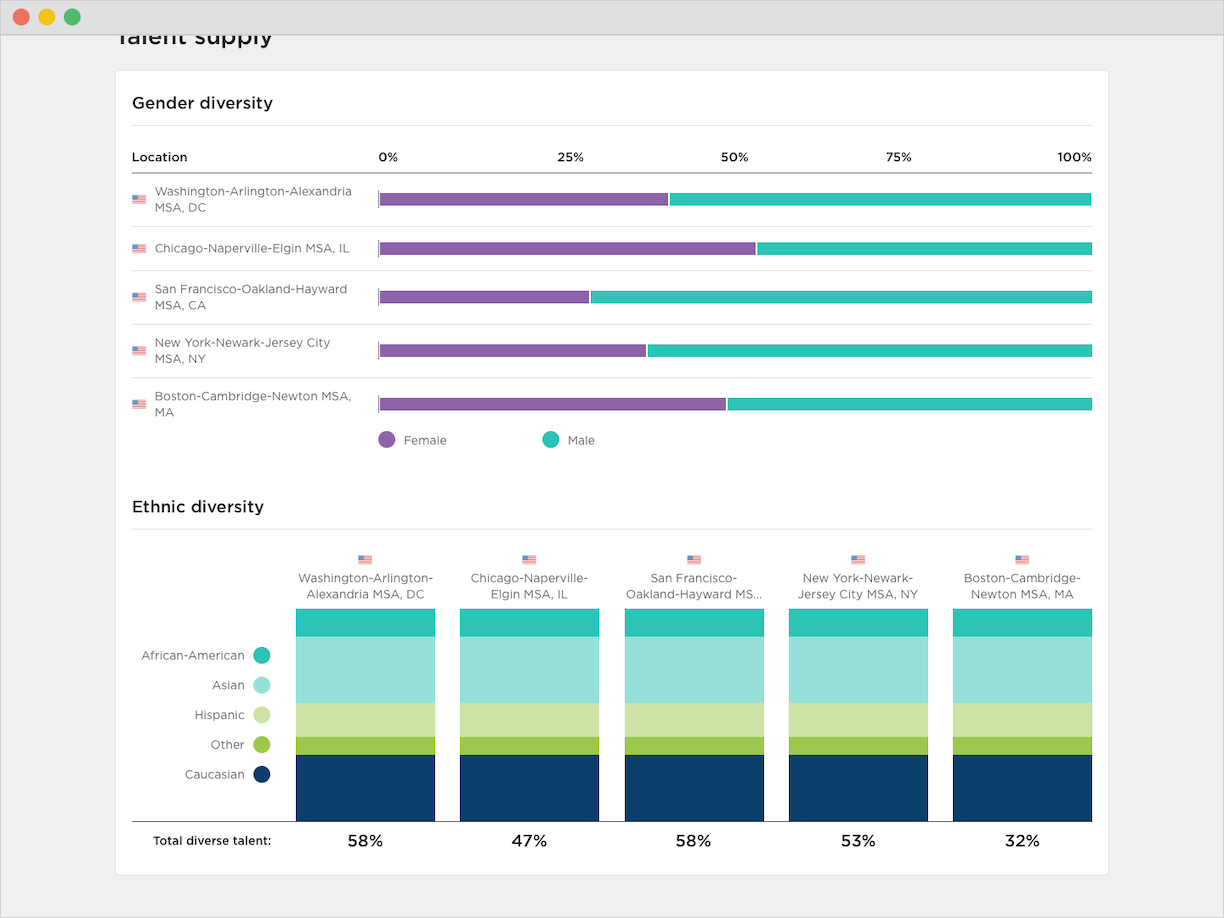Viewport: 1224px width, 918px height.
Task: Click the 32% total diverse talent value
Action: pos(1022,841)
